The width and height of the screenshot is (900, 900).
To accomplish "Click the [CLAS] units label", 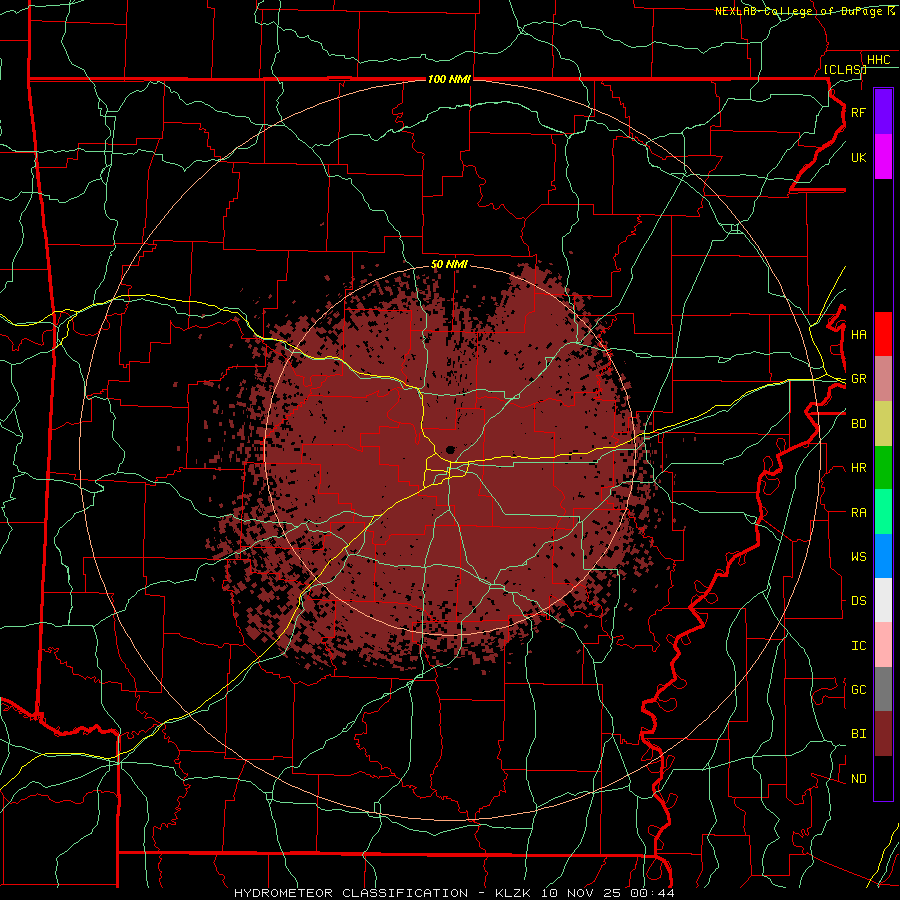I will (845, 69).
